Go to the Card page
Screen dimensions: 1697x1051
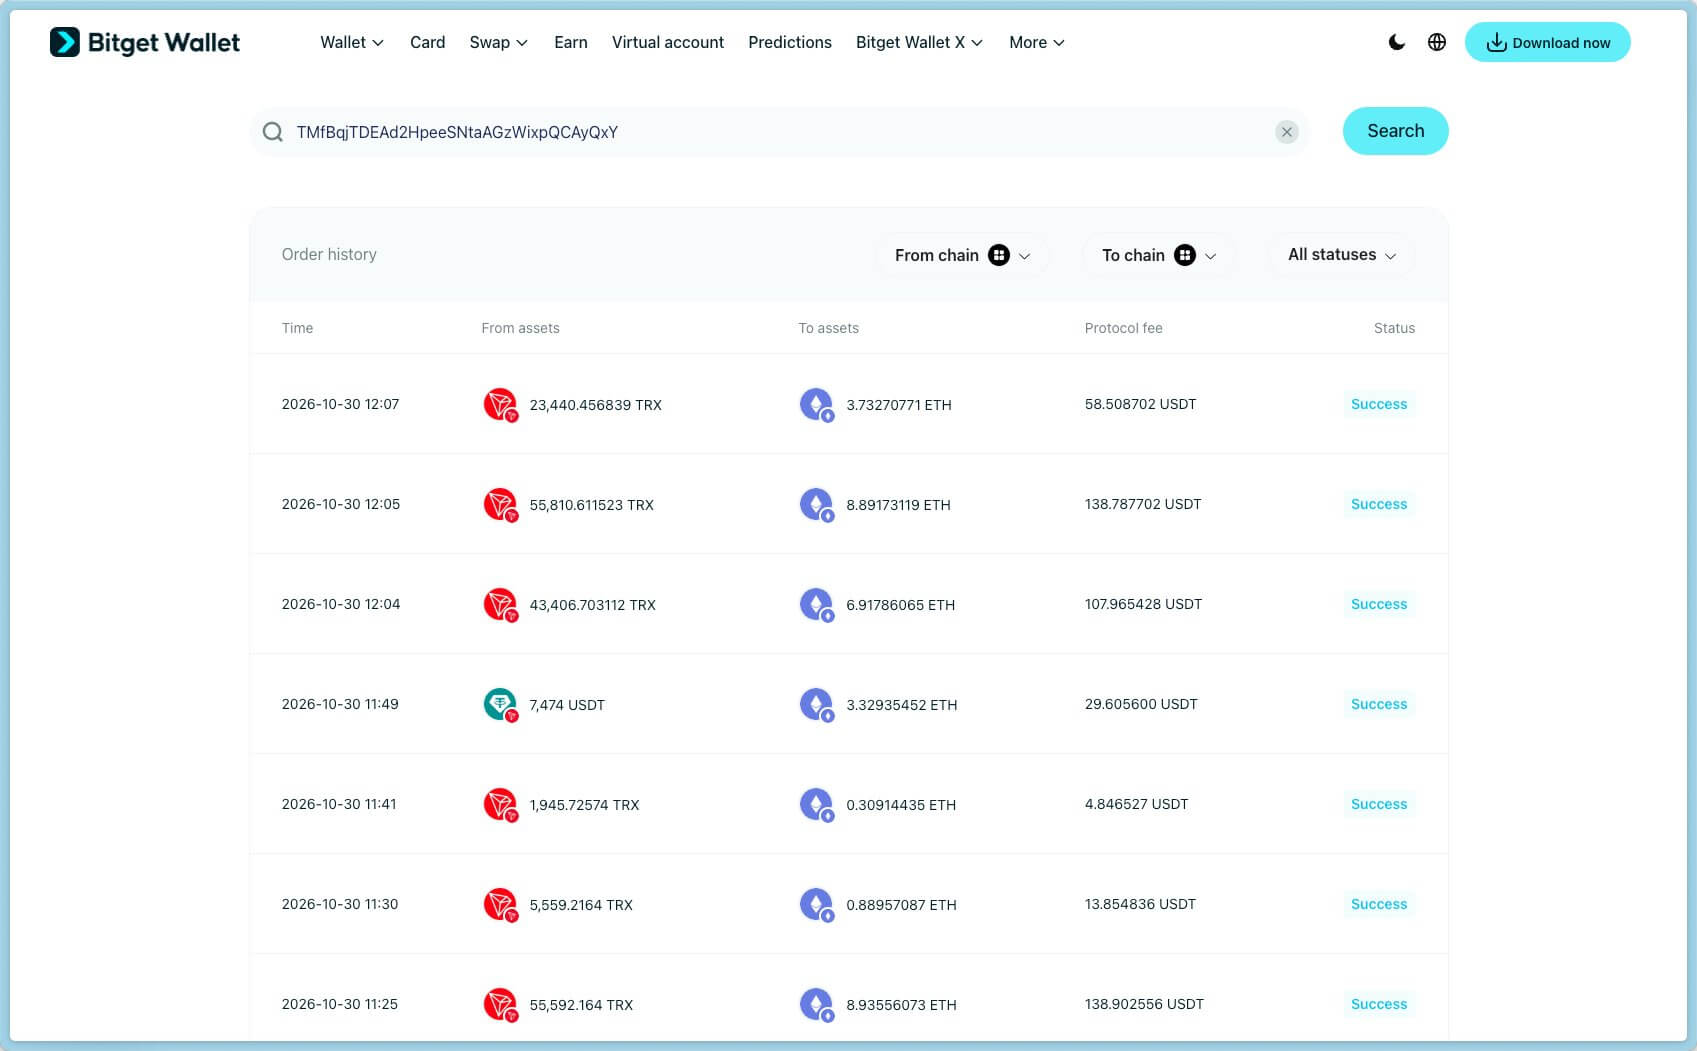[427, 42]
